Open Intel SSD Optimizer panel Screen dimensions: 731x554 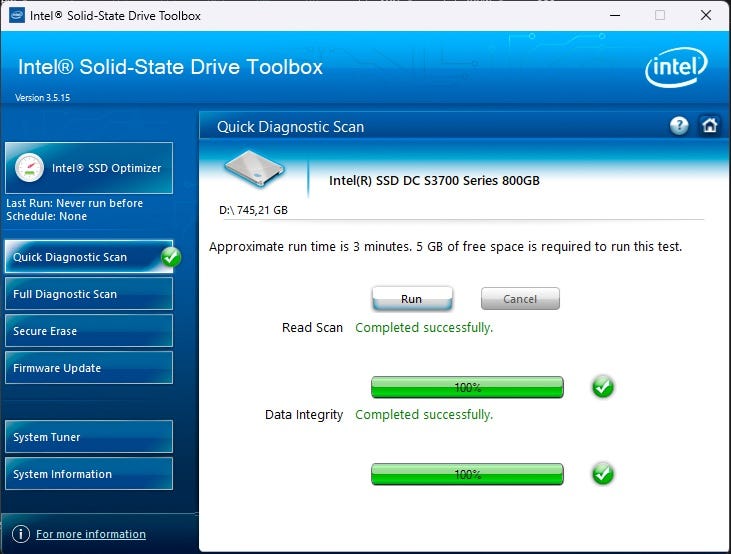click(89, 168)
